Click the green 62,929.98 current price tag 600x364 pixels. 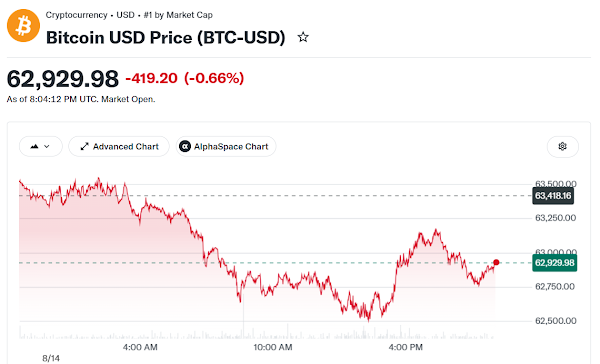[554, 263]
